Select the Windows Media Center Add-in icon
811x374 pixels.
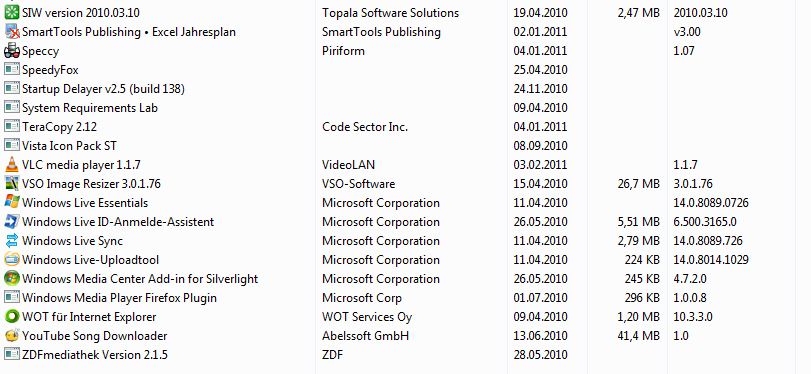11,279
